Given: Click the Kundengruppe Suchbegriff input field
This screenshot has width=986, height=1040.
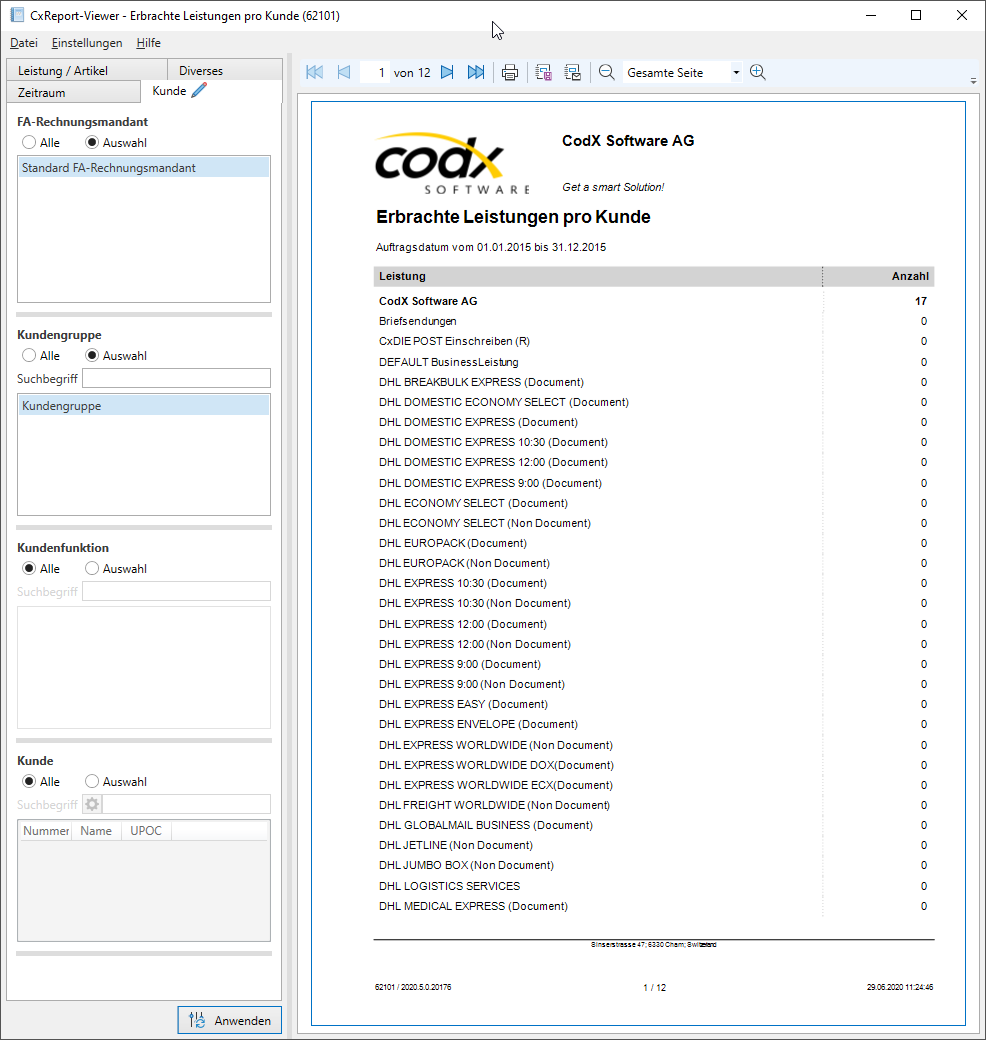Looking at the screenshot, I should coord(176,378).
